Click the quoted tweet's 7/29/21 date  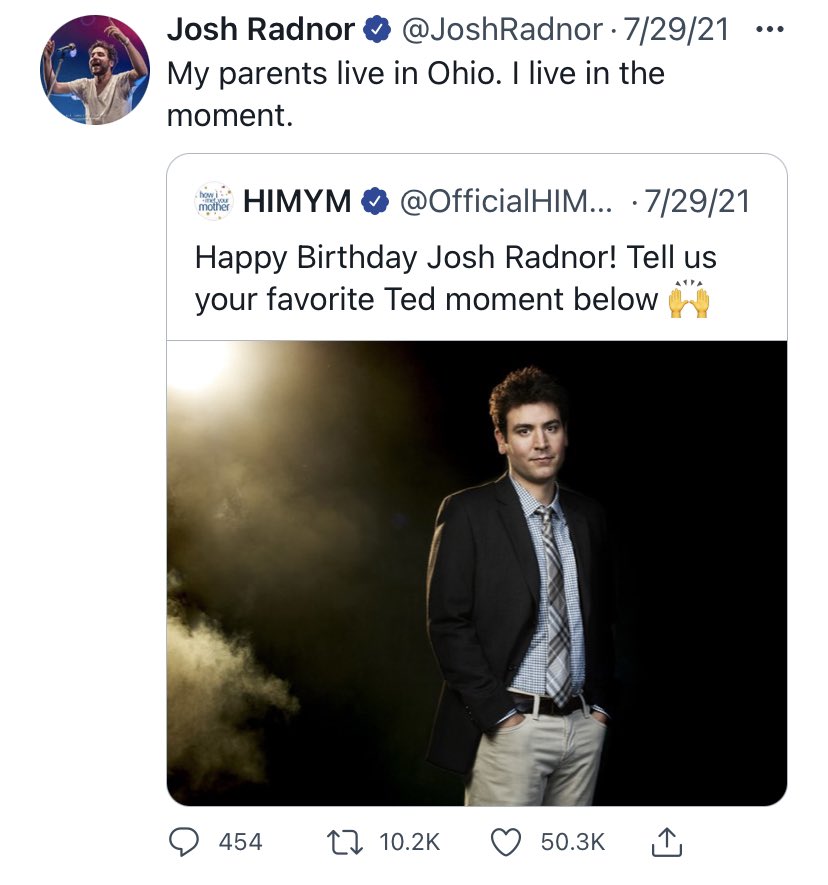pos(697,202)
